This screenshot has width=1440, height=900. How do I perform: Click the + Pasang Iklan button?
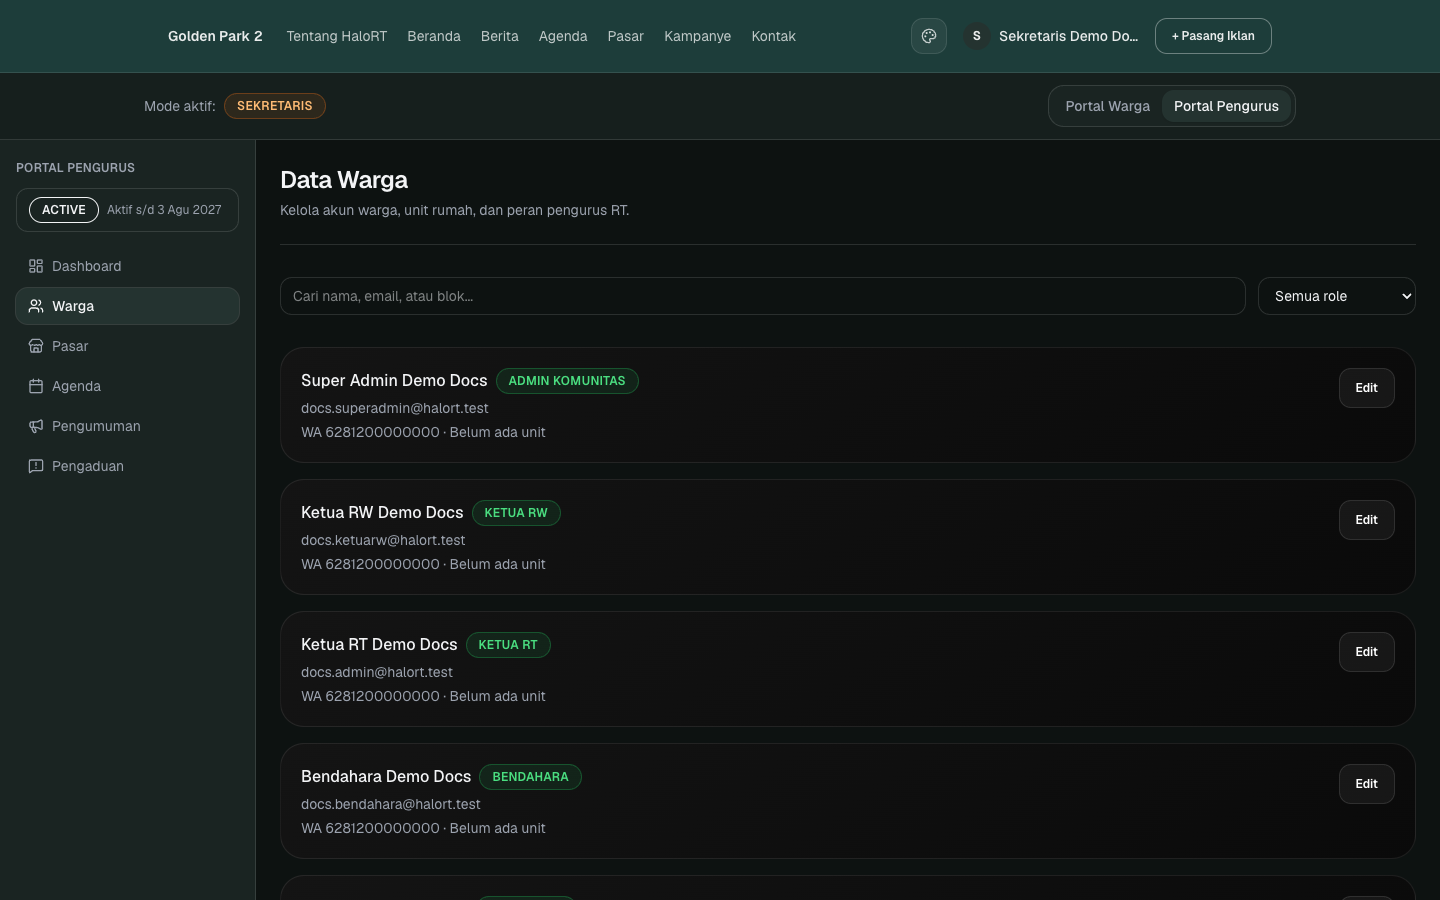[x=1213, y=36]
